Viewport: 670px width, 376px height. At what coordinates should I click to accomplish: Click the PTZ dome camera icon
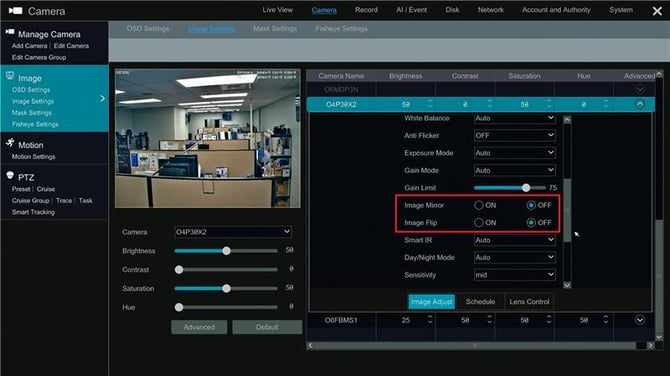[x=10, y=175]
